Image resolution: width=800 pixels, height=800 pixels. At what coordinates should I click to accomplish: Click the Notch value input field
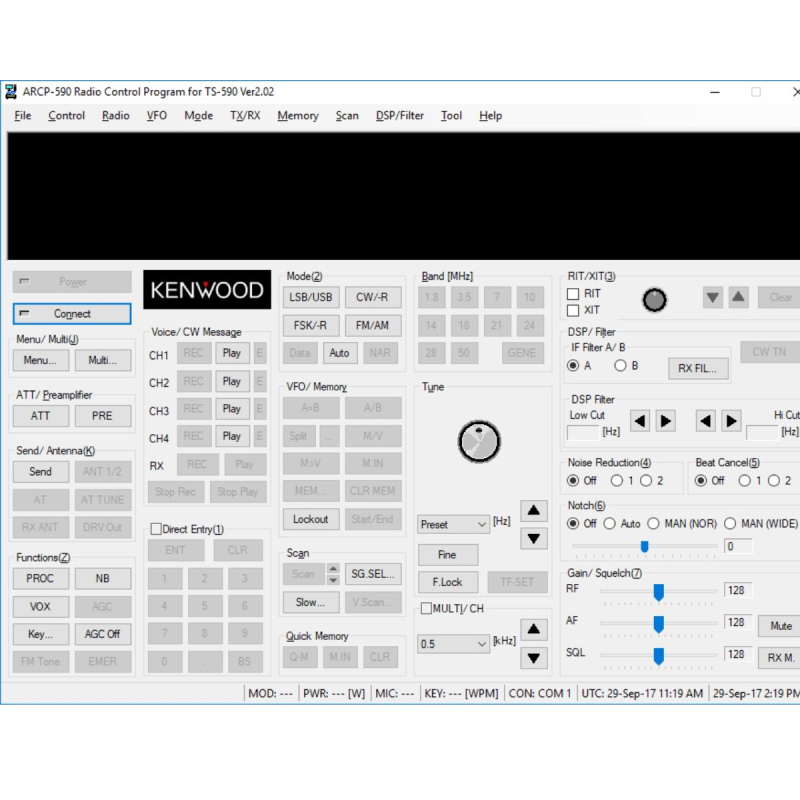[738, 546]
